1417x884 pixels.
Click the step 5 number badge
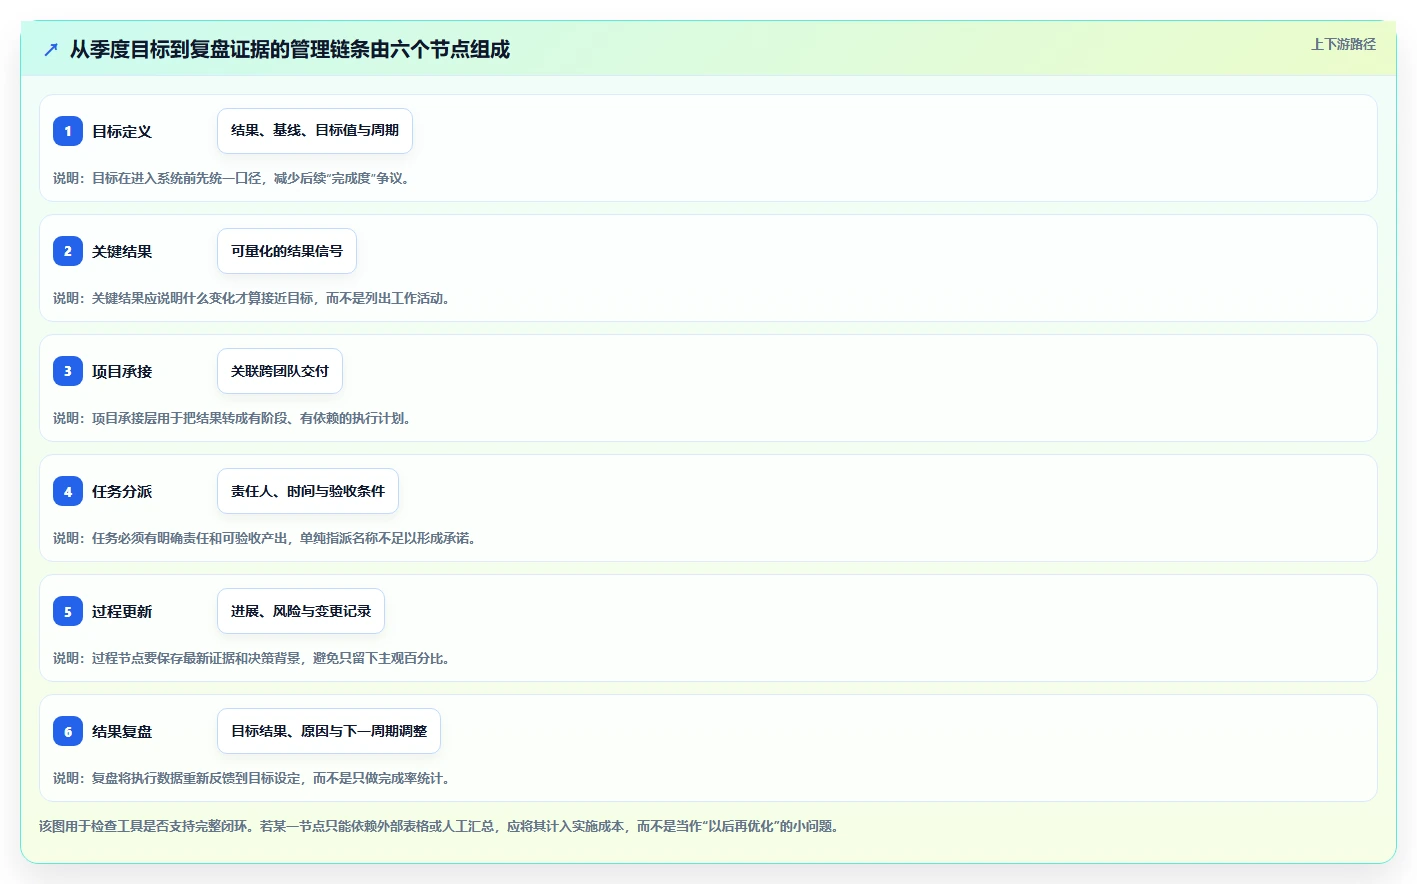click(68, 611)
